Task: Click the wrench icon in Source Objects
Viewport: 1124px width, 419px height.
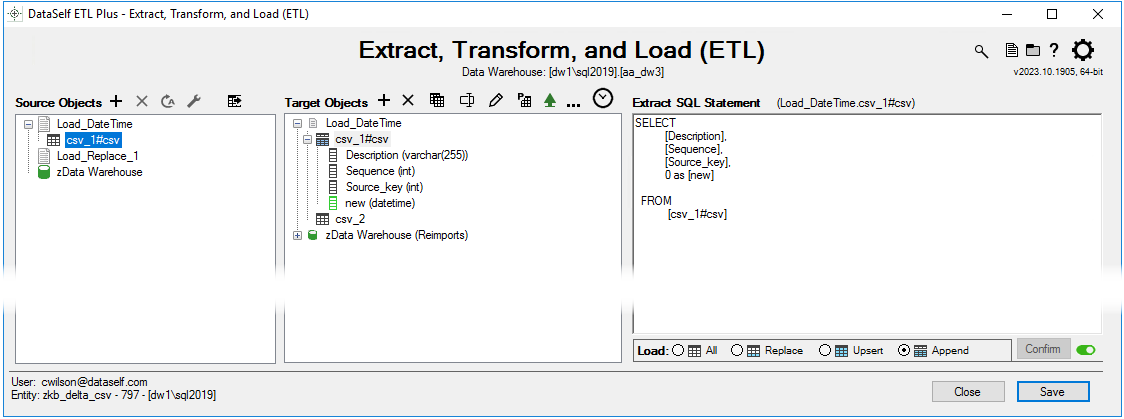Action: [x=195, y=102]
